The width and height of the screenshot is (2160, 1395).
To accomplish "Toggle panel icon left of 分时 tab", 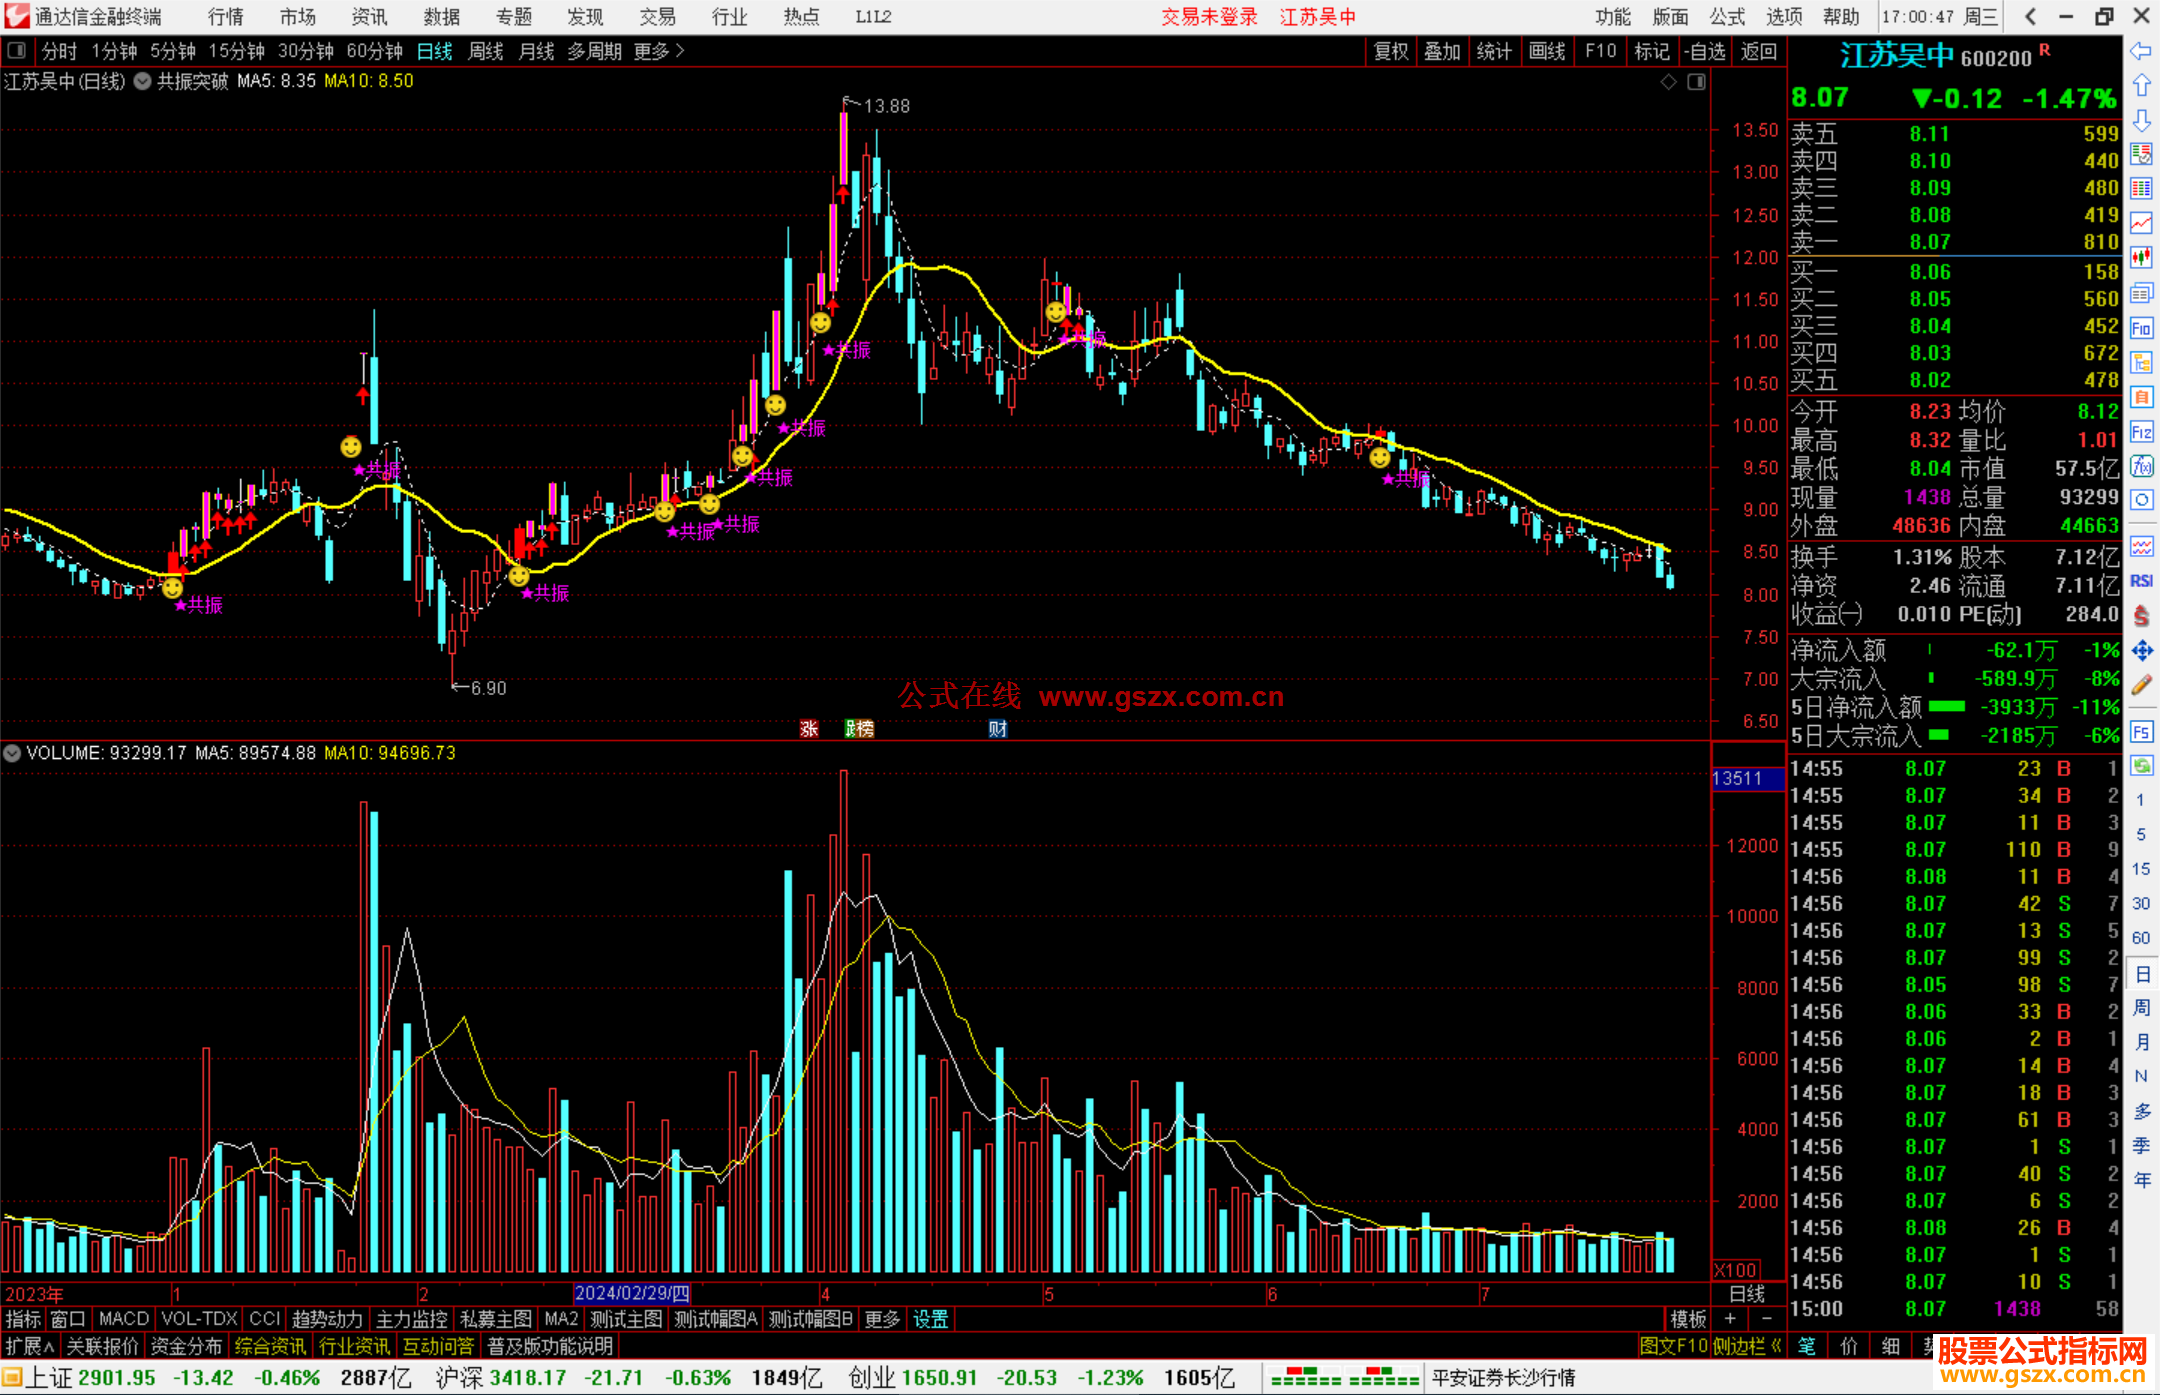I will (17, 51).
